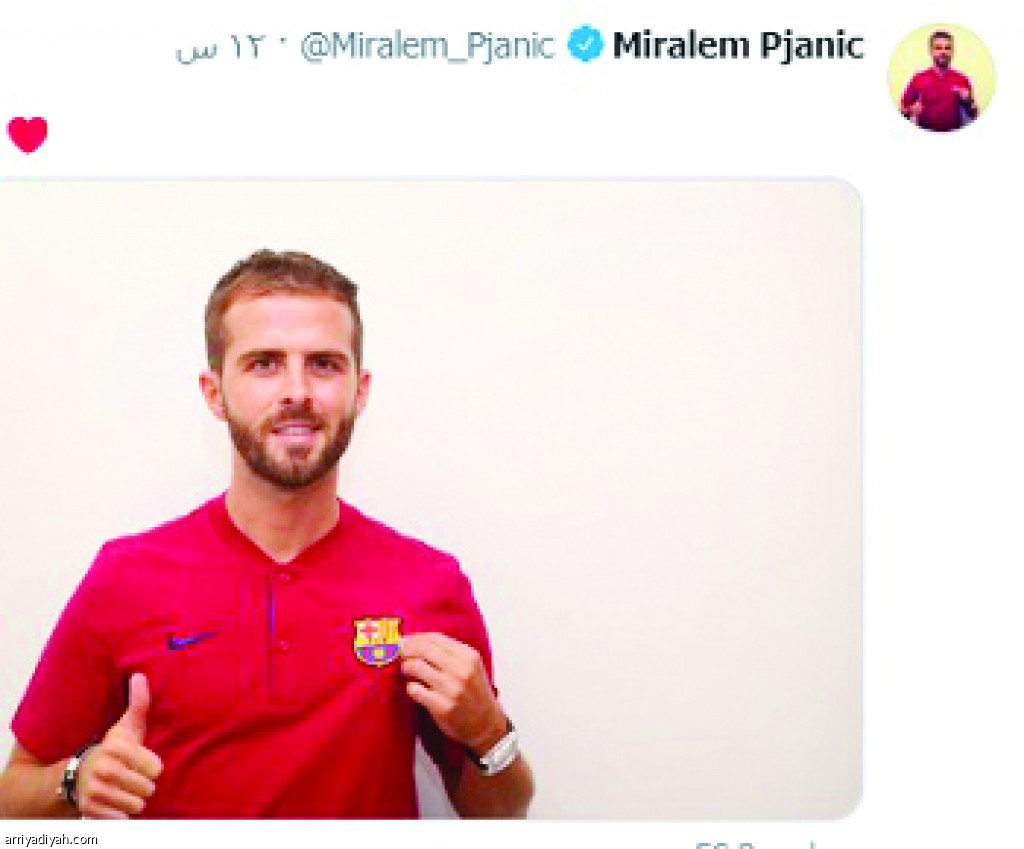Click the arriyadiyah.com watermark text
This screenshot has width=1024, height=849.
click(51, 840)
